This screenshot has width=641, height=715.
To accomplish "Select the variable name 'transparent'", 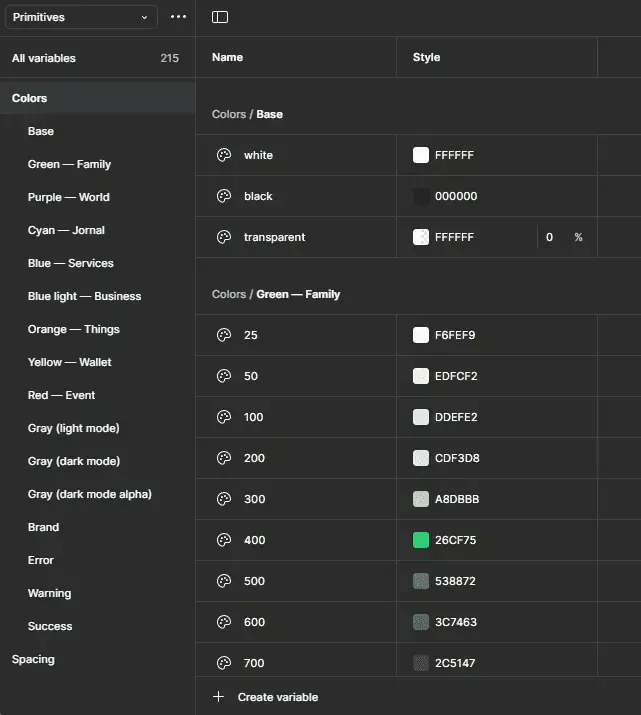I will click(274, 237).
